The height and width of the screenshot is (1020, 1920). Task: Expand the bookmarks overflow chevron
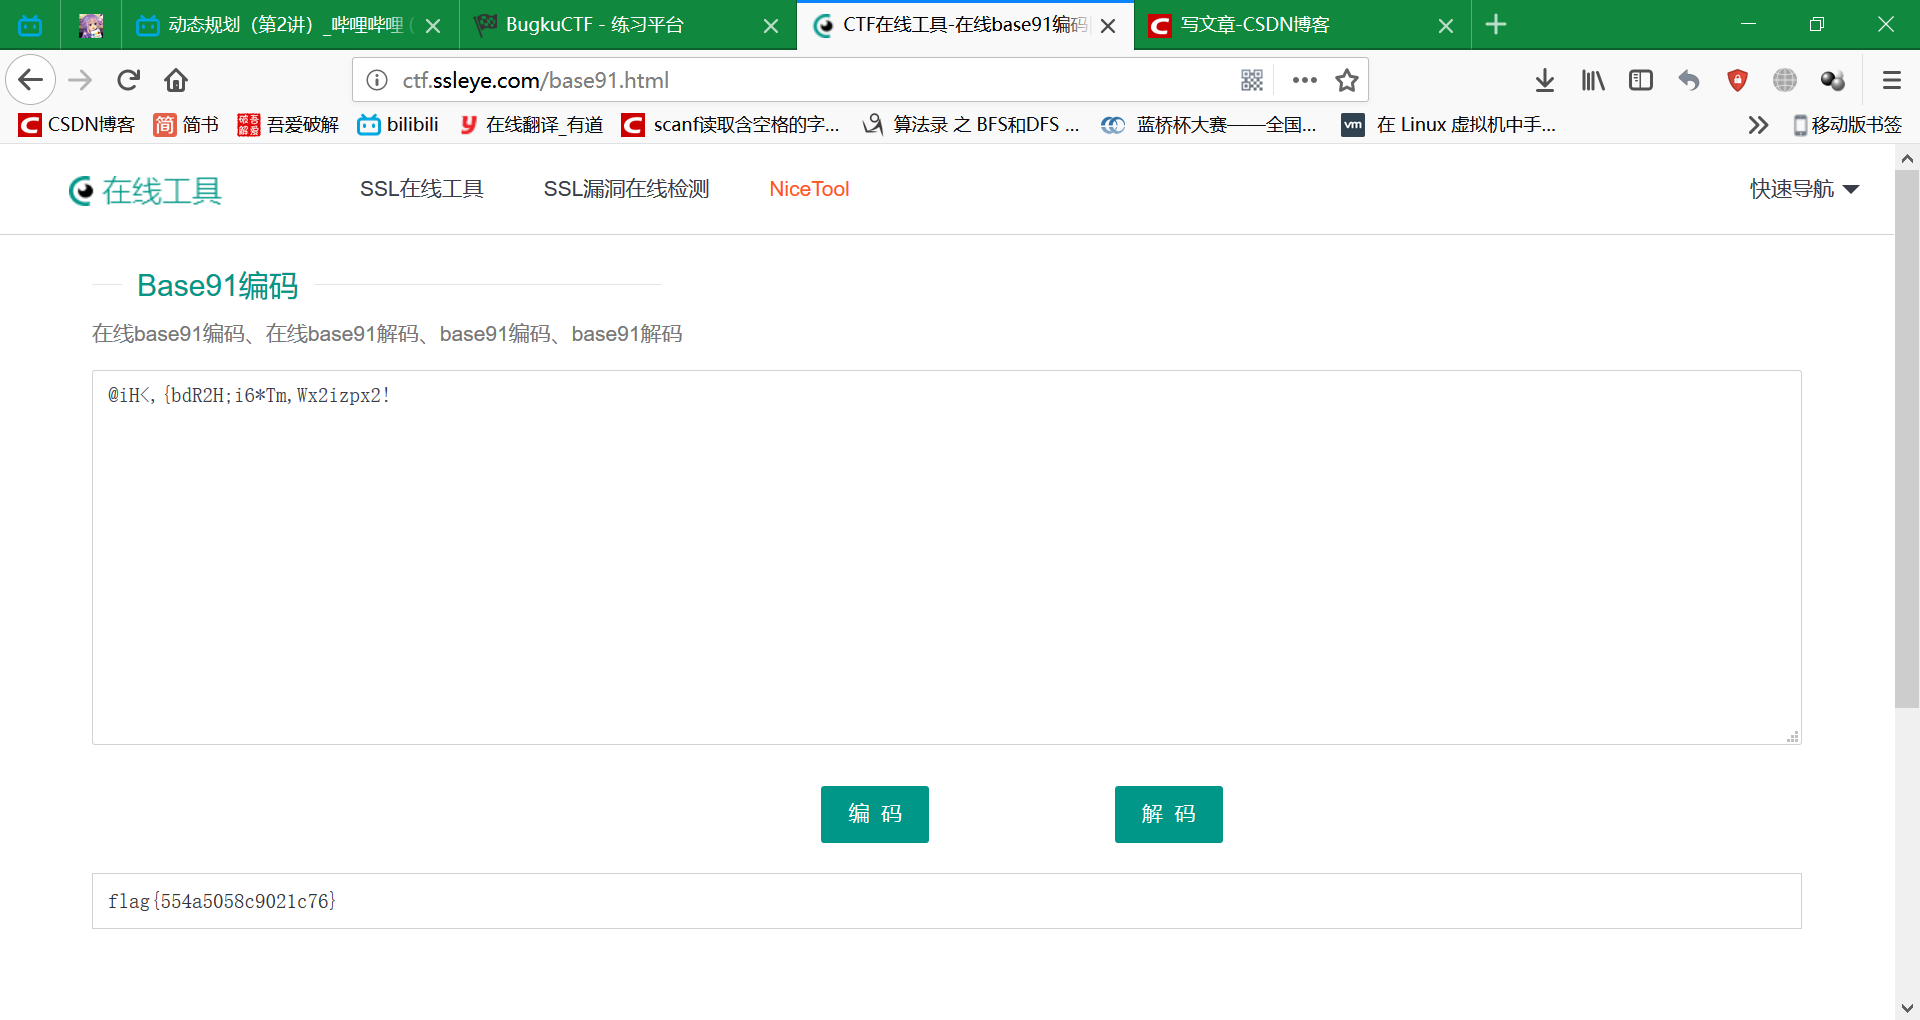click(x=1758, y=125)
